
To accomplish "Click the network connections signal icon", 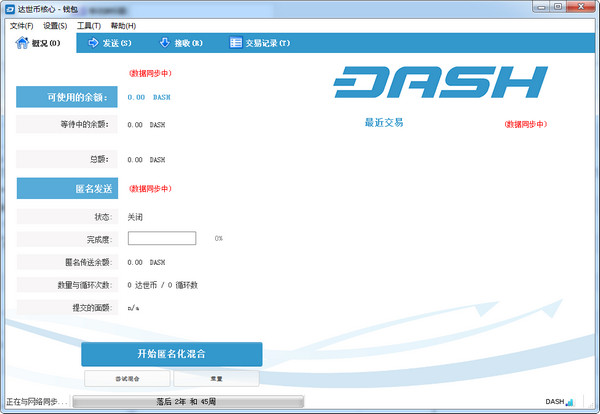I will point(570,402).
